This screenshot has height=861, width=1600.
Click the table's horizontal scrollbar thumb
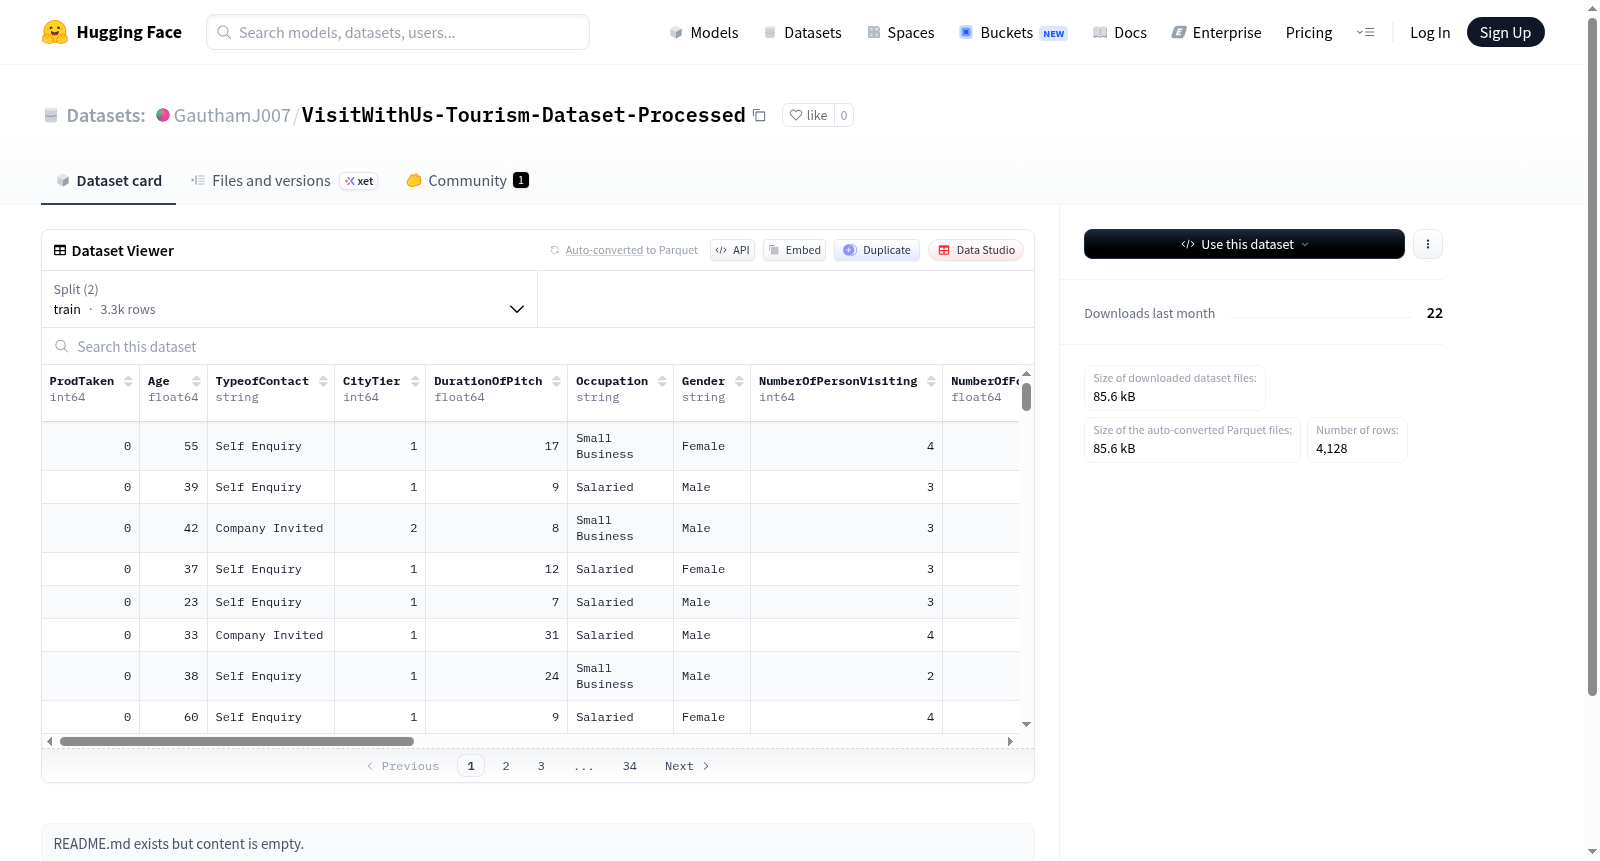click(237, 741)
